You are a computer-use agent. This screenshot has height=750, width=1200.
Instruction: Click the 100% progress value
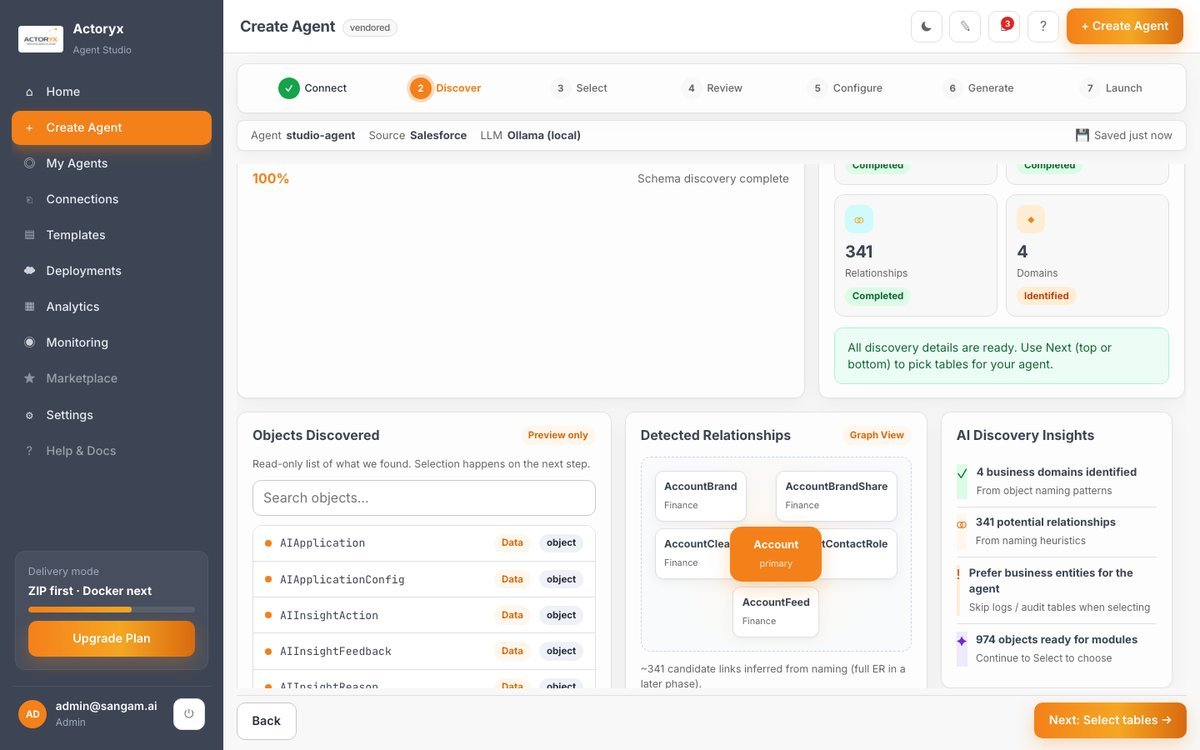(271, 179)
